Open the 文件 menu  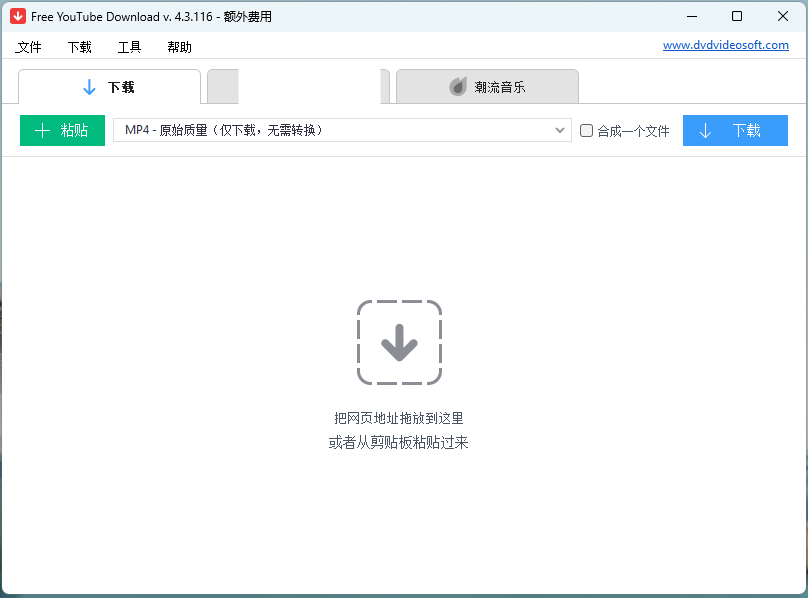(x=29, y=47)
